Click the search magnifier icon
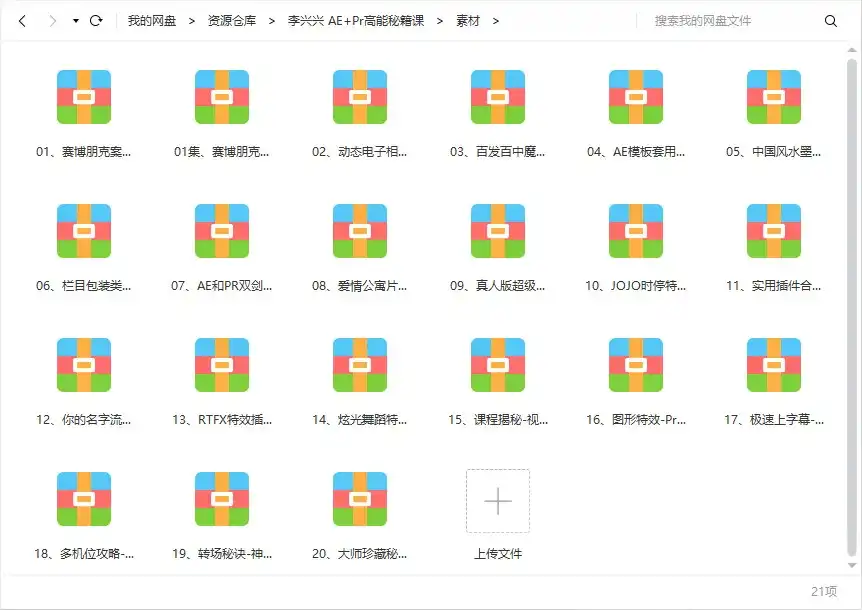862x610 pixels. (x=832, y=19)
